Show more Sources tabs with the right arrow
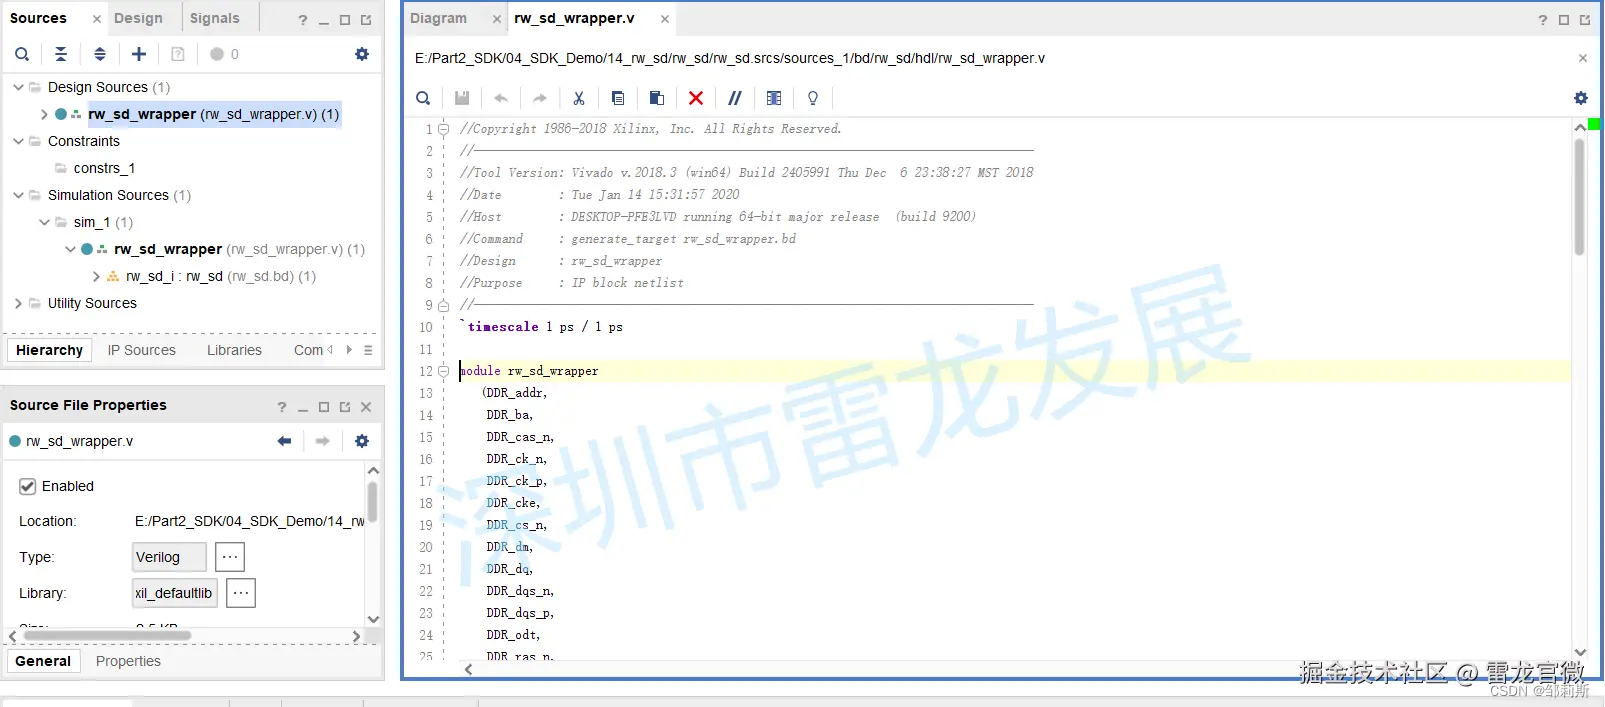The width and height of the screenshot is (1605, 707). tap(349, 350)
